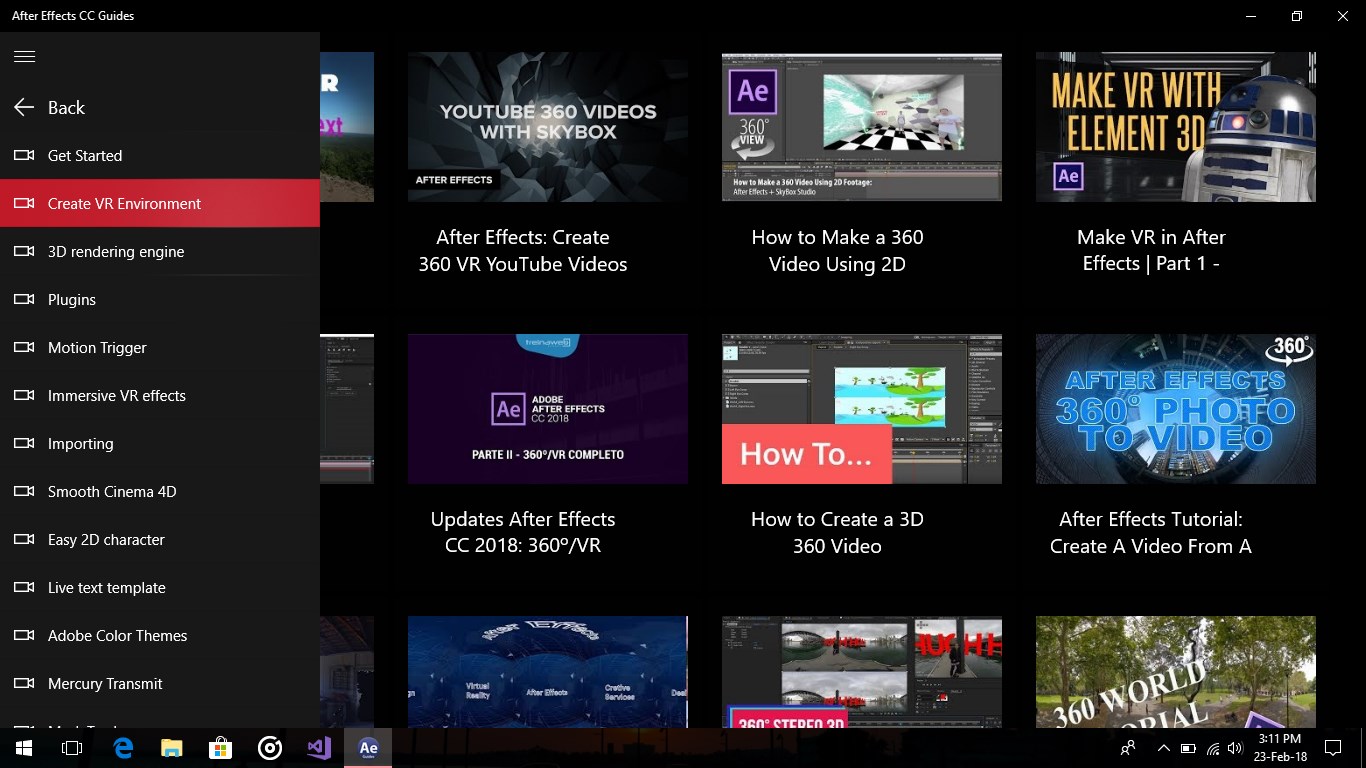Open Task View from the taskbar
1366x768 pixels.
(72, 748)
